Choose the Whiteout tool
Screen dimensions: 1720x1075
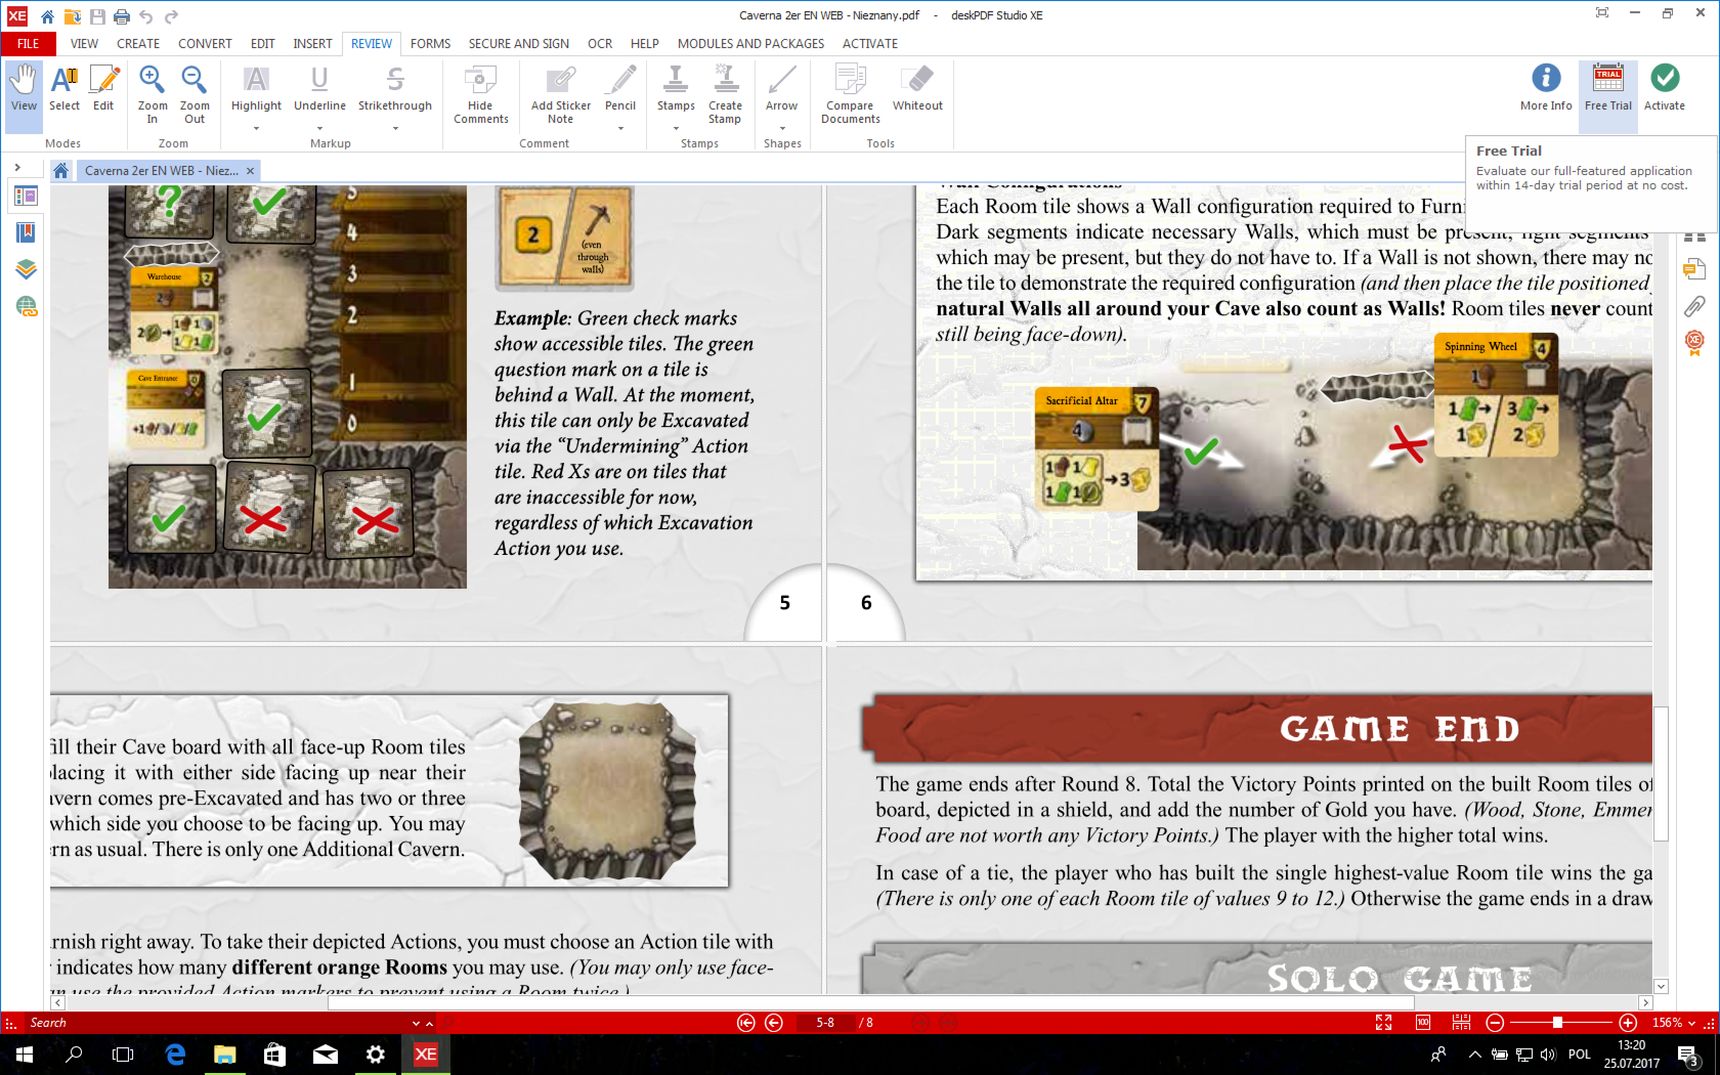[918, 88]
